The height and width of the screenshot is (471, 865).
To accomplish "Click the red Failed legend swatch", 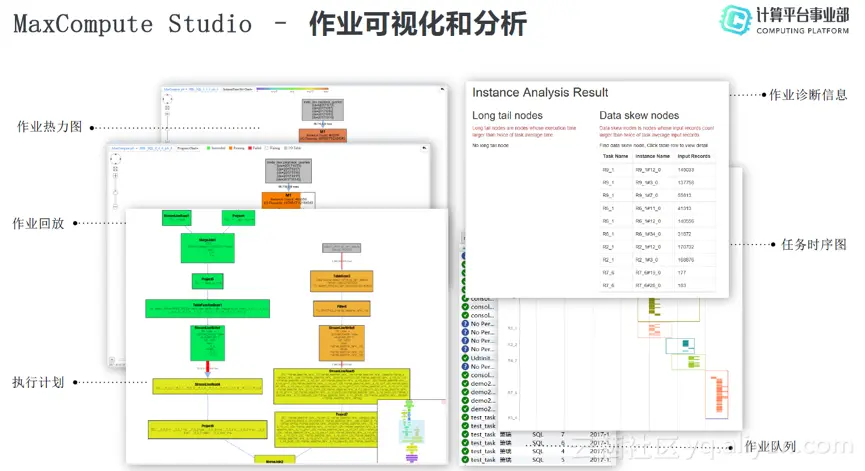I will [250, 148].
